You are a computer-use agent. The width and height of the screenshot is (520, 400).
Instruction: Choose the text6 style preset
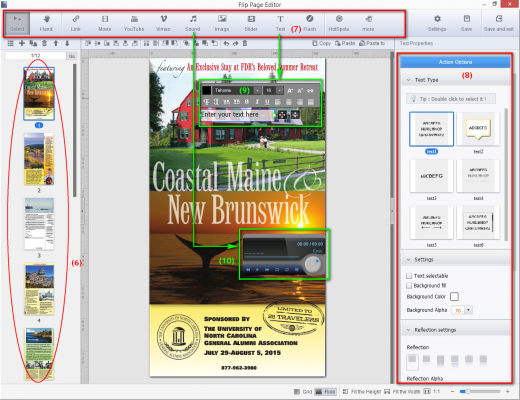point(478,222)
